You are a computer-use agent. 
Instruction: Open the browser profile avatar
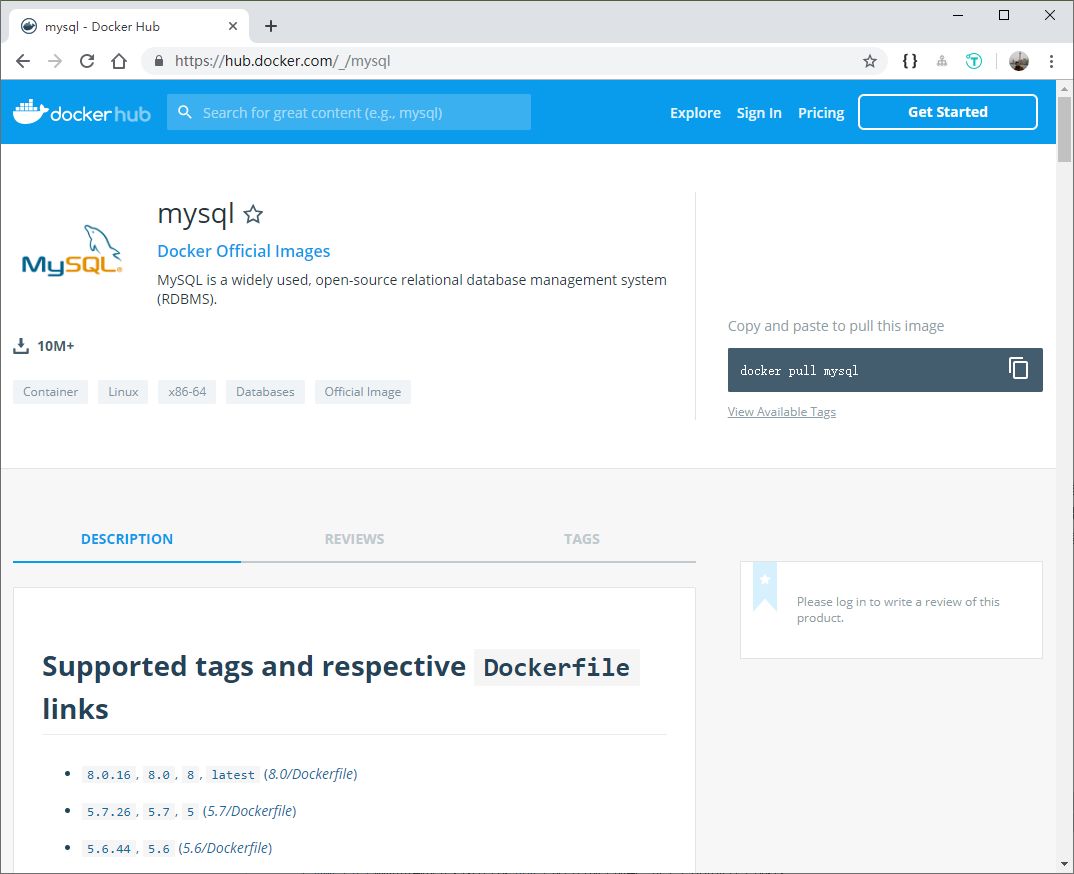point(1019,61)
